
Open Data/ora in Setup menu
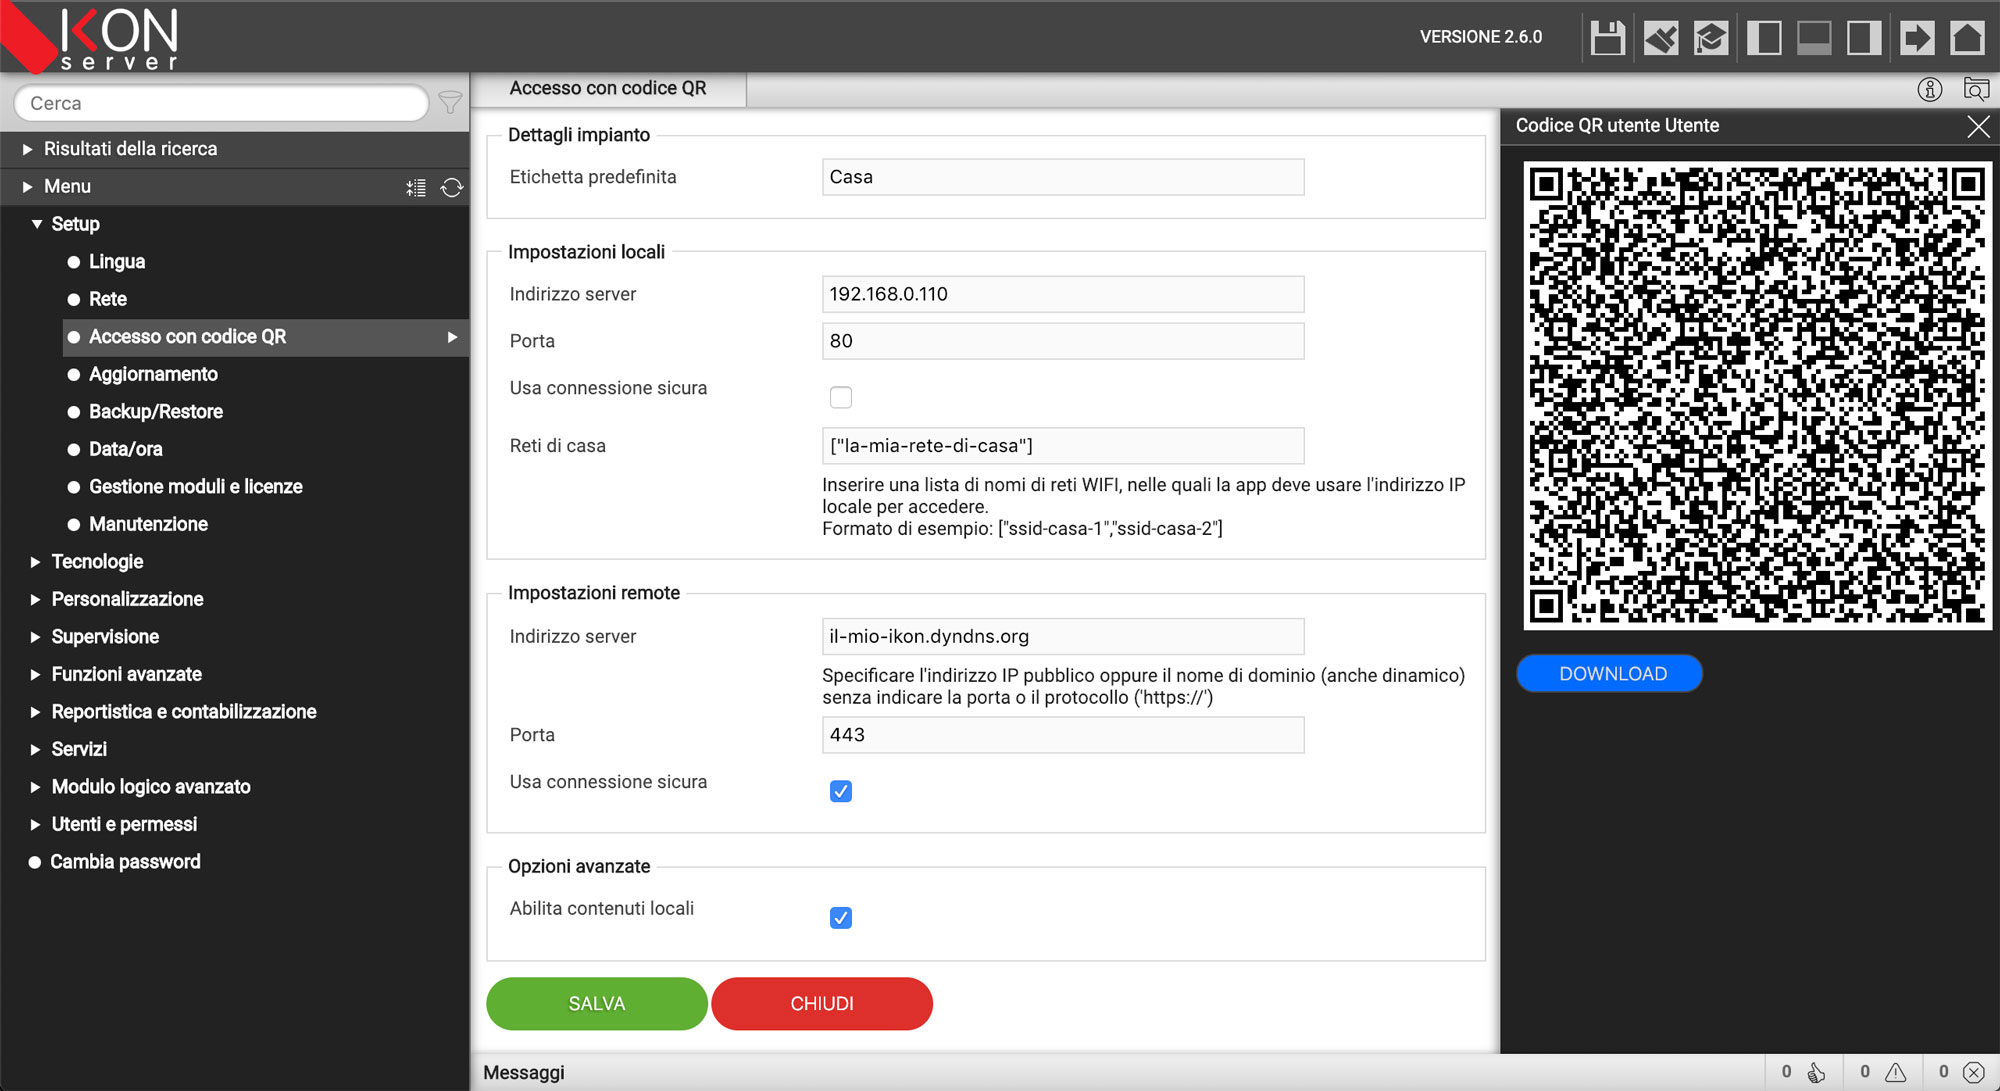(x=126, y=449)
